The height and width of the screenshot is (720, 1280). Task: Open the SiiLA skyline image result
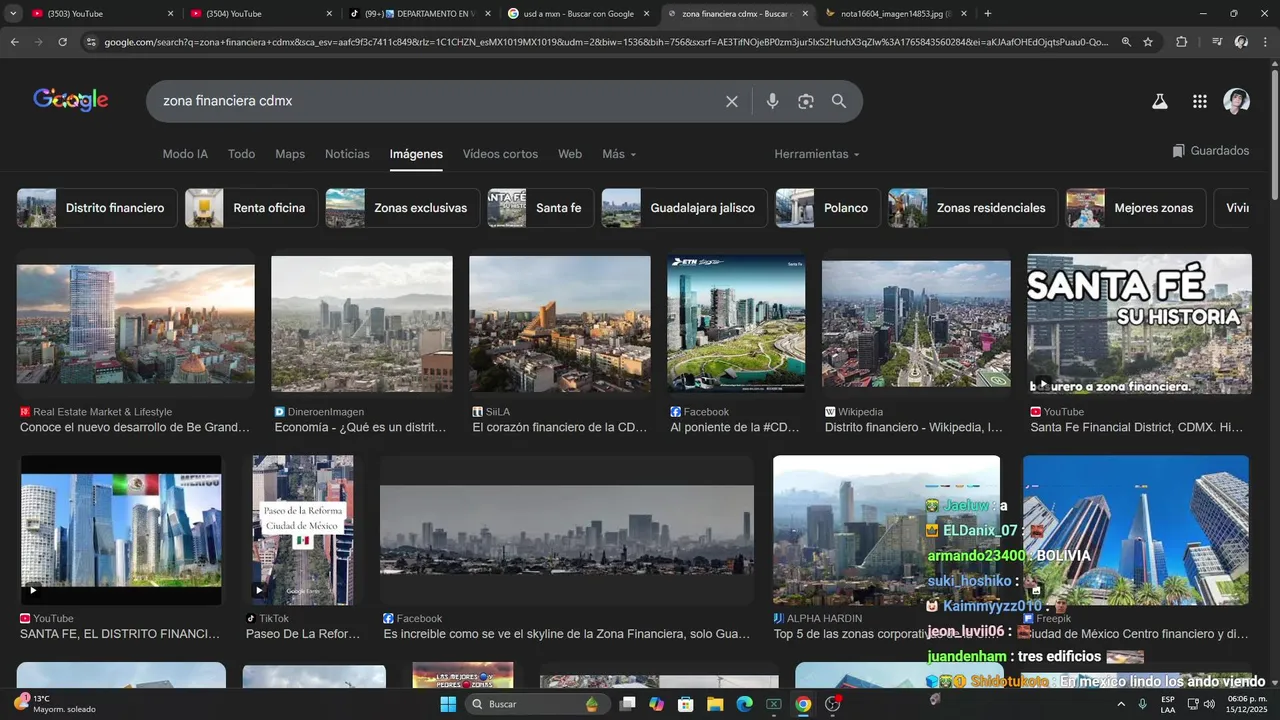[560, 324]
